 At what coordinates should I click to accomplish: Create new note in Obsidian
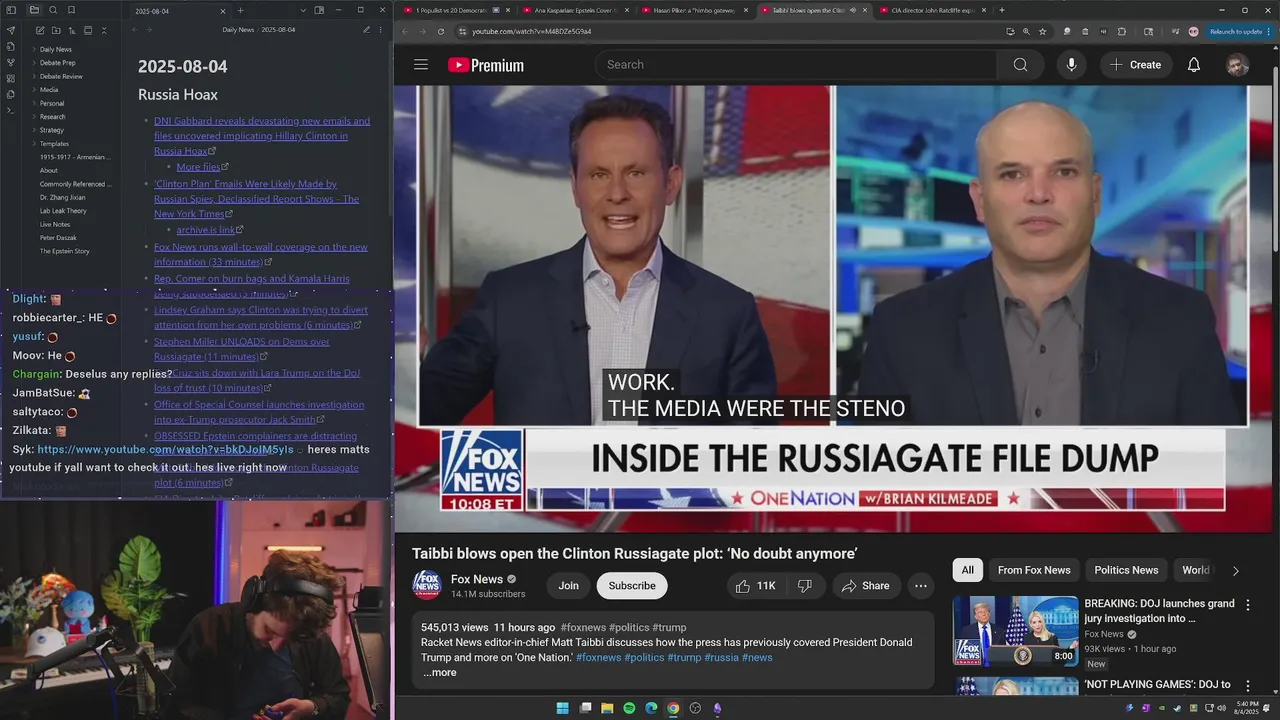(40, 31)
